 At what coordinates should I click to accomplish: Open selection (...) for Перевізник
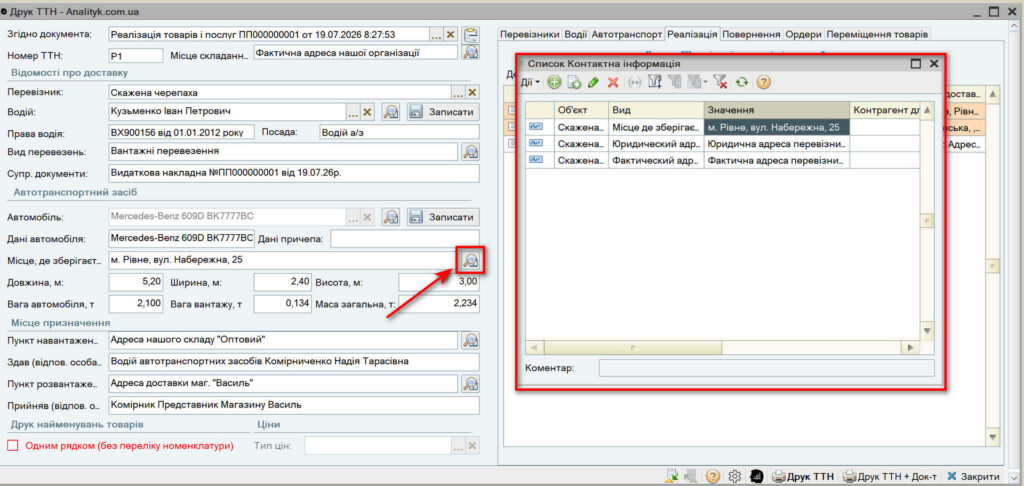coord(458,92)
